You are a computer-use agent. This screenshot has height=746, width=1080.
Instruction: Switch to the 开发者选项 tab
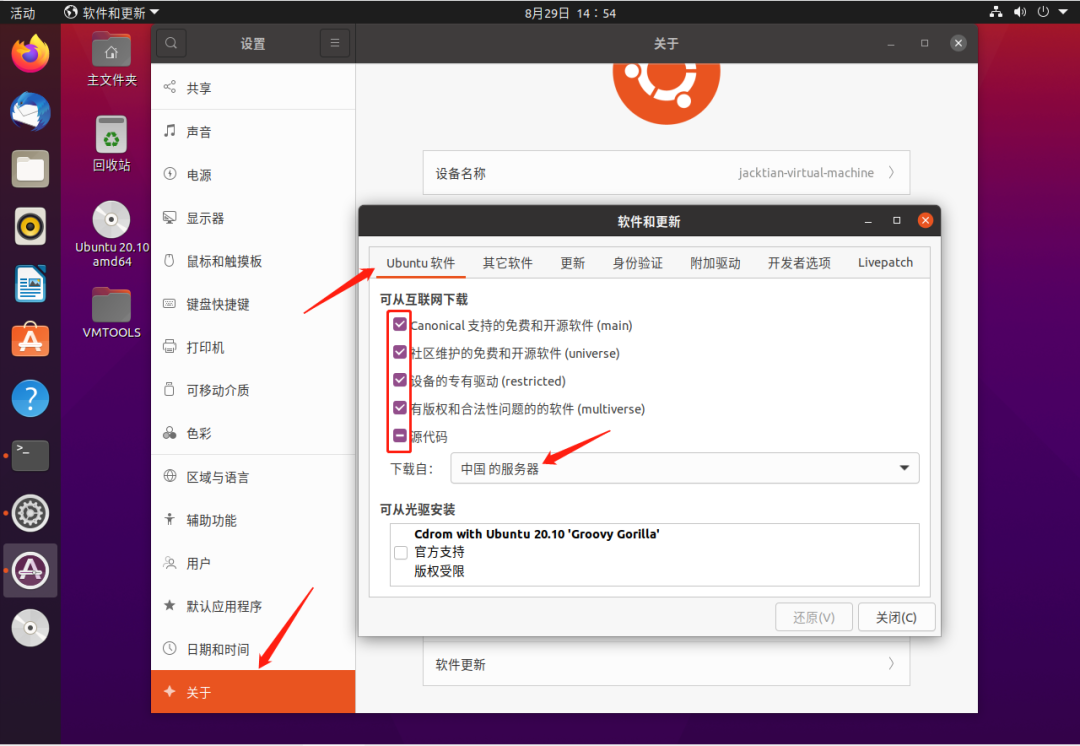tap(799, 262)
